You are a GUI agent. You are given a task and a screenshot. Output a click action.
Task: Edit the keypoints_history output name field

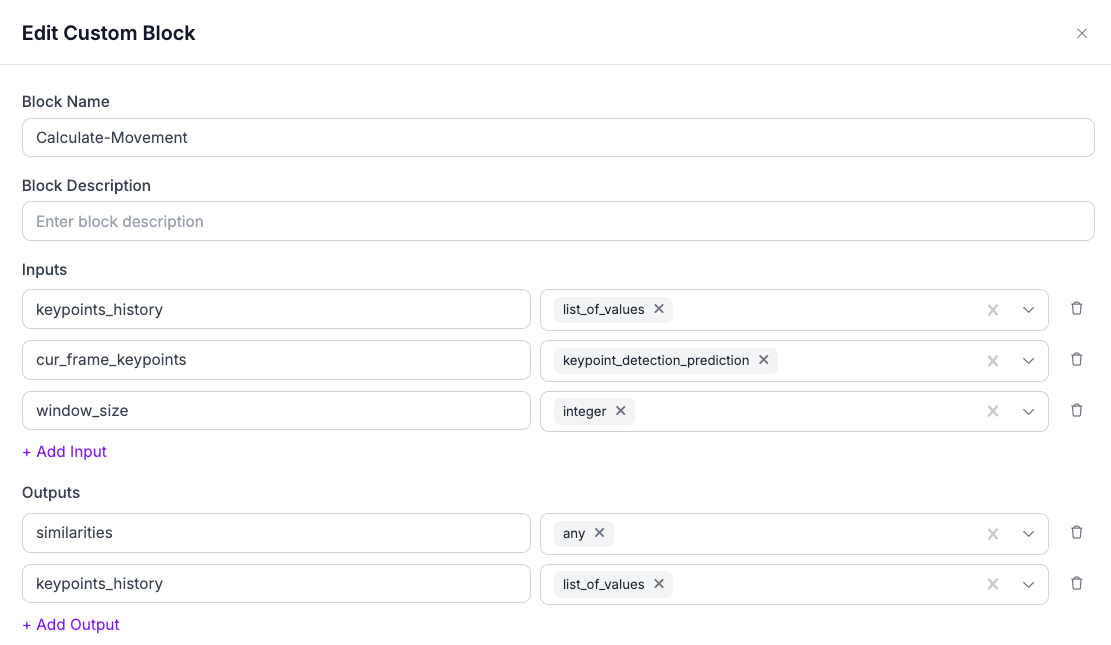[276, 584]
